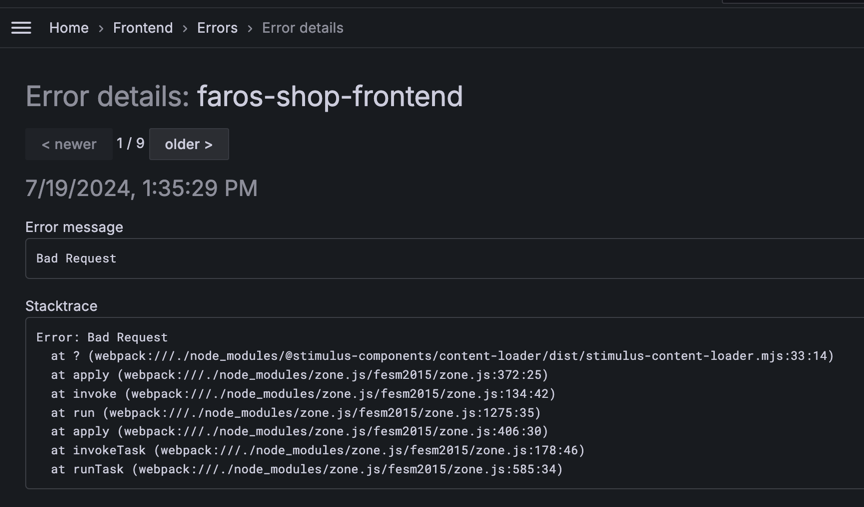The width and height of the screenshot is (864, 507).
Task: Open the Frontend breadcrumb link
Action: click(x=143, y=28)
